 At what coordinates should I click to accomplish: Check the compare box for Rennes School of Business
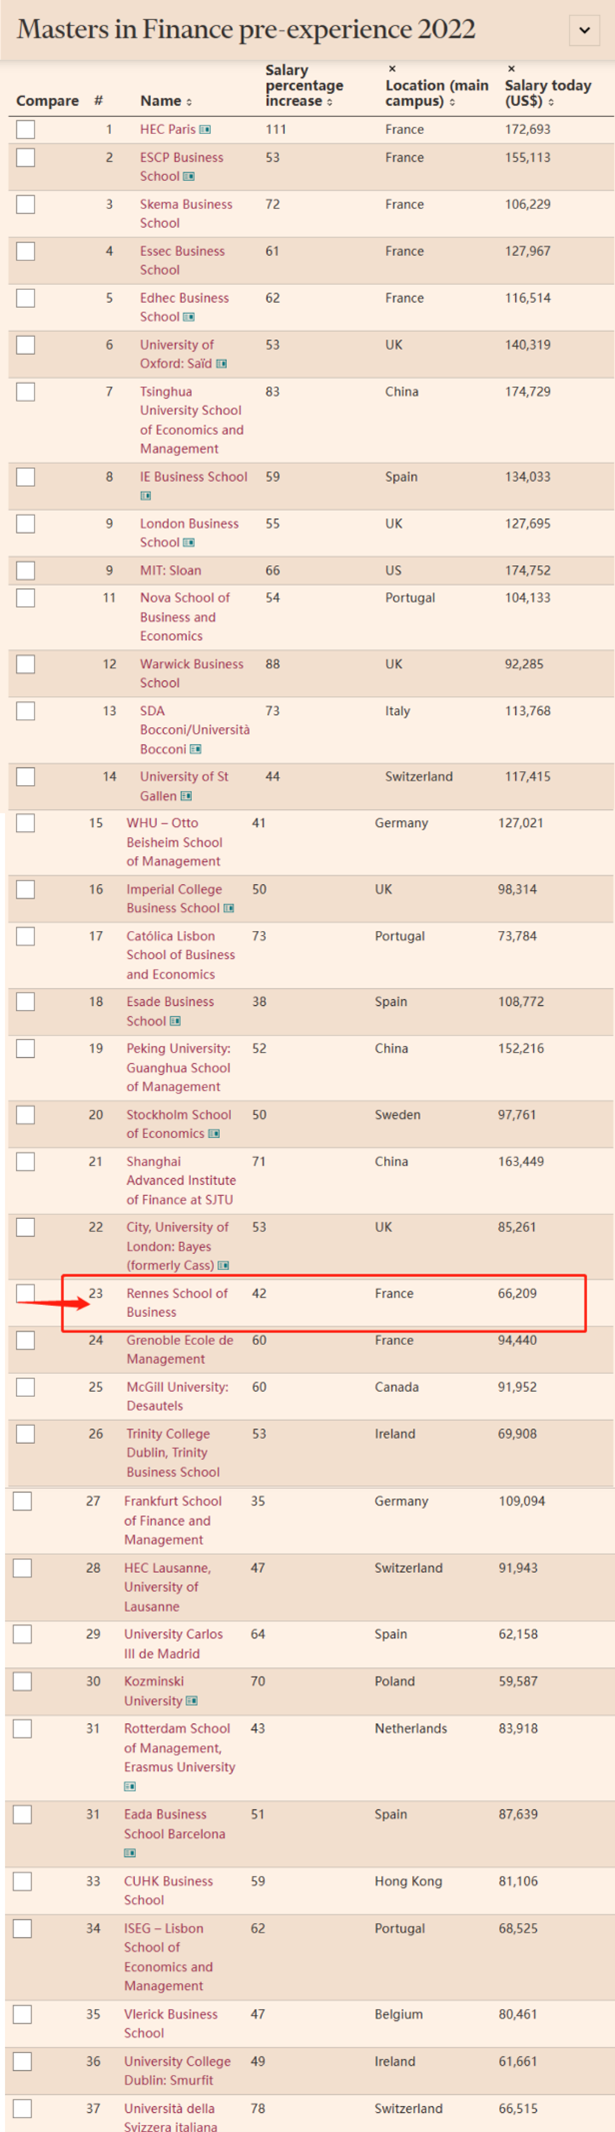26,1293
